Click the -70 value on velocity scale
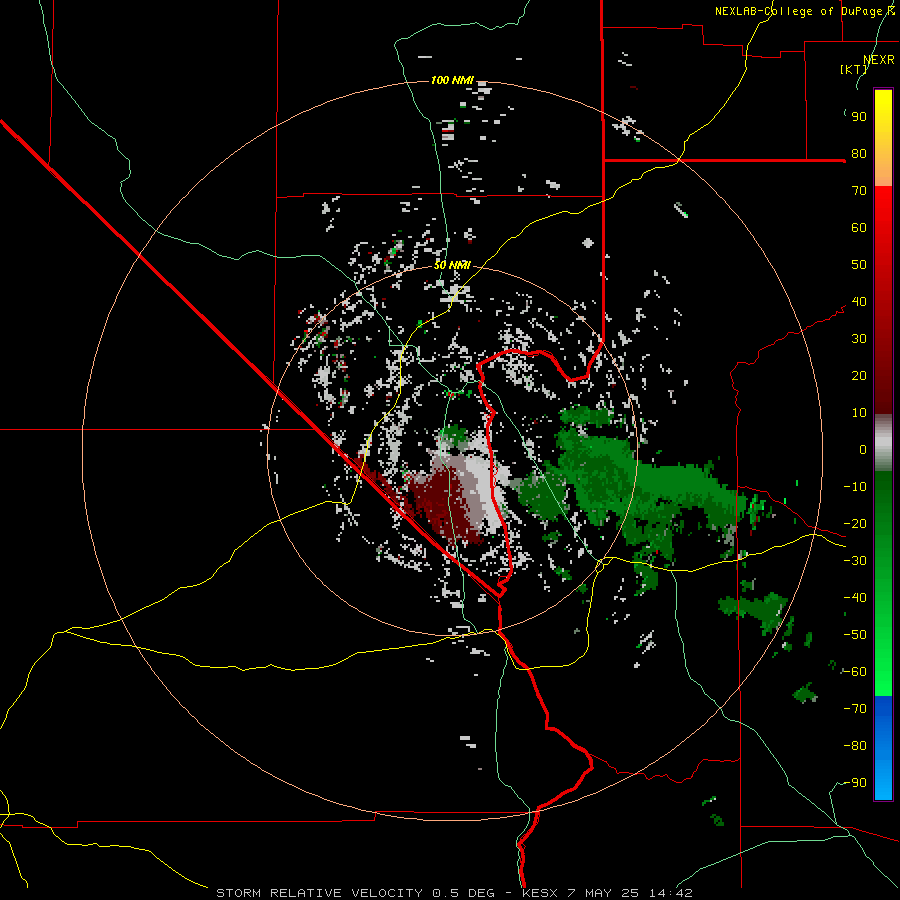 (855, 709)
